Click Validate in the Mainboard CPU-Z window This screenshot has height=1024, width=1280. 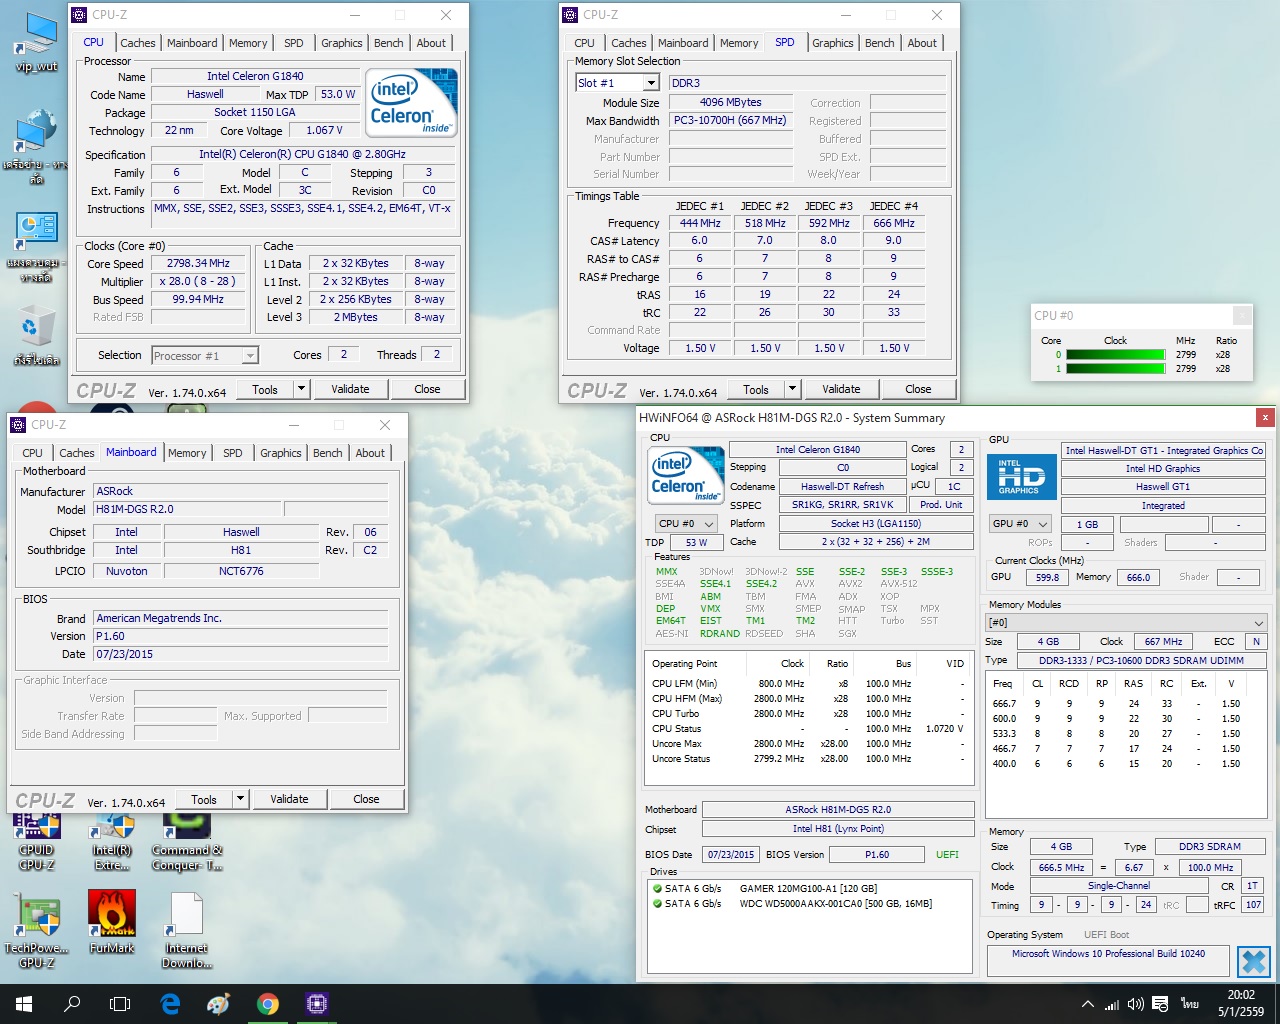[289, 799]
